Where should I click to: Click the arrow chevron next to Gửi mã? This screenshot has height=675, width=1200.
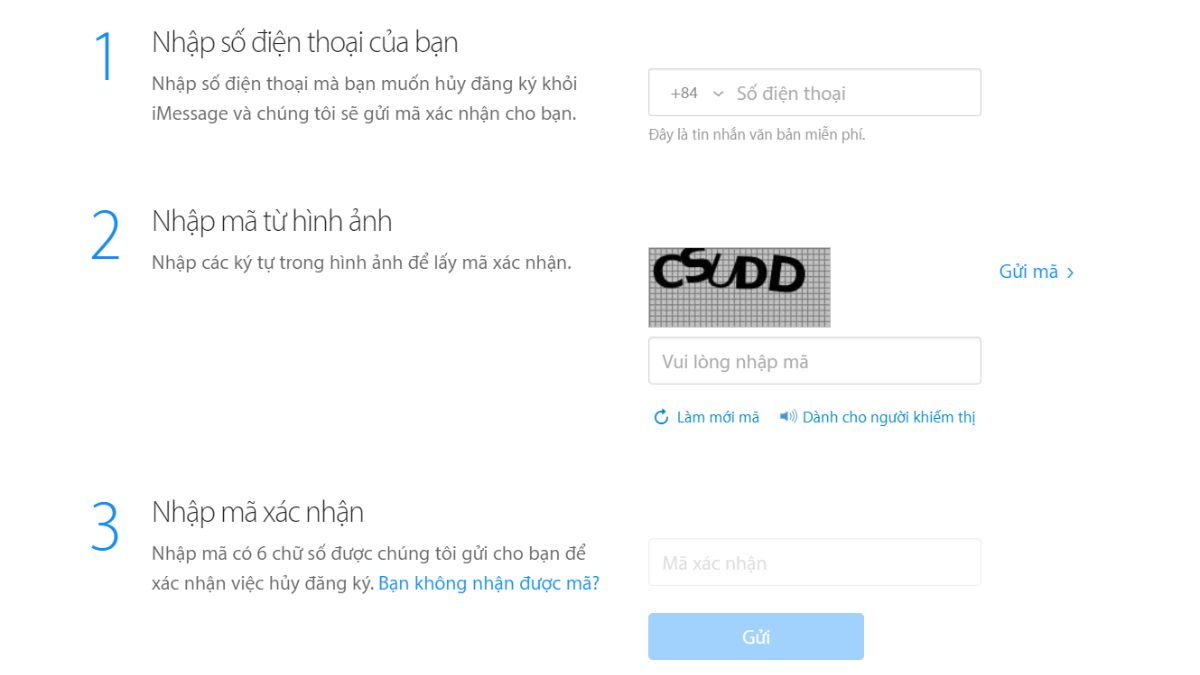click(x=1070, y=272)
